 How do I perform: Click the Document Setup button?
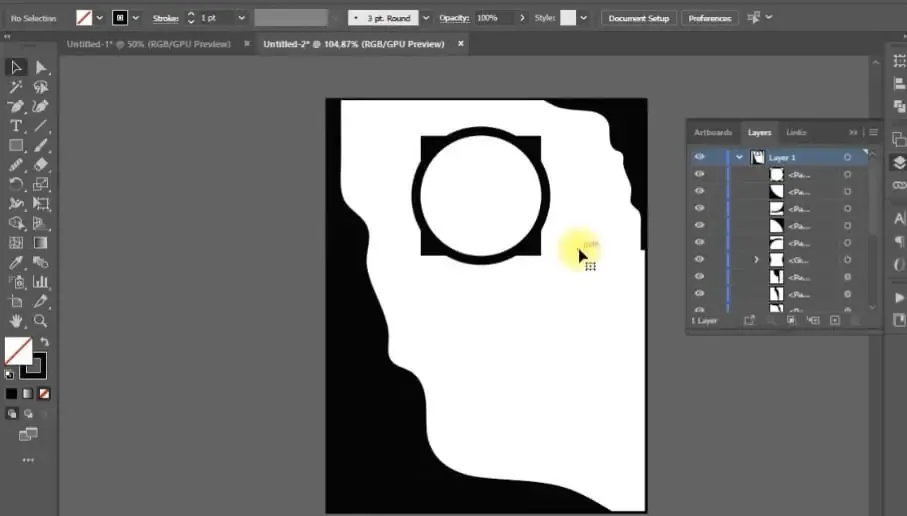tap(641, 18)
